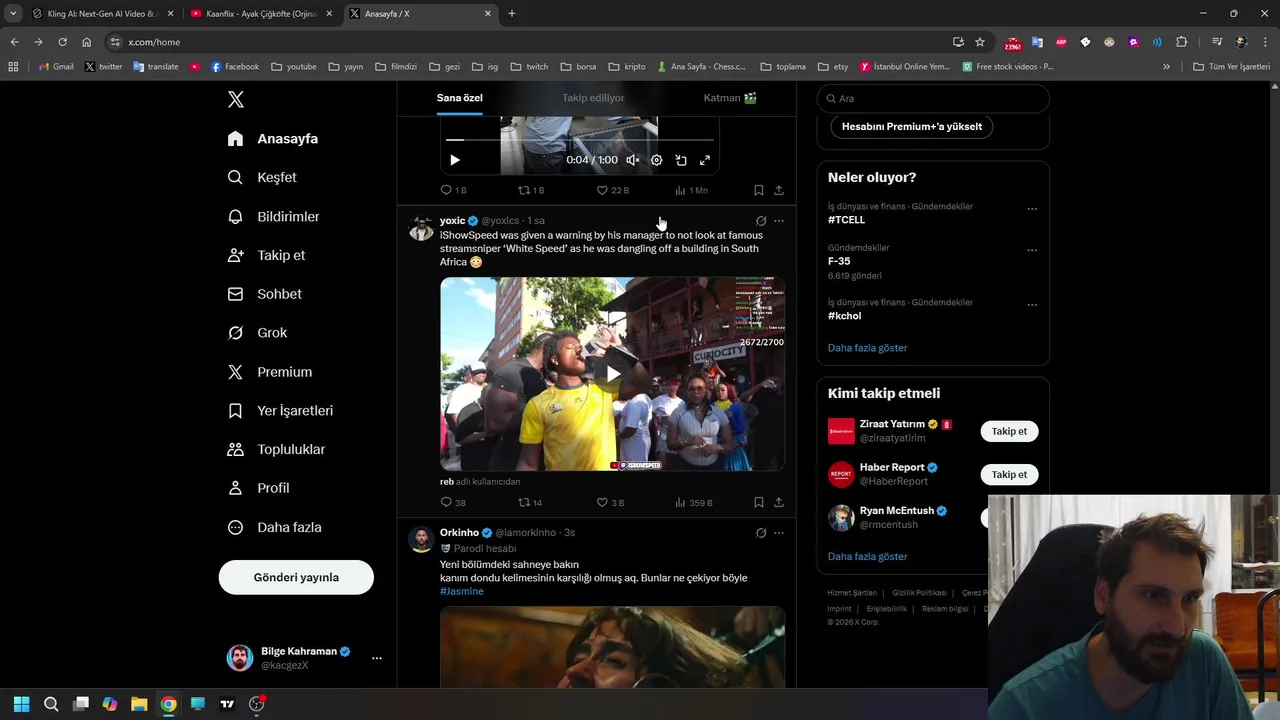This screenshot has height=720, width=1280.
Task: Unmute the top video
Action: point(633,160)
